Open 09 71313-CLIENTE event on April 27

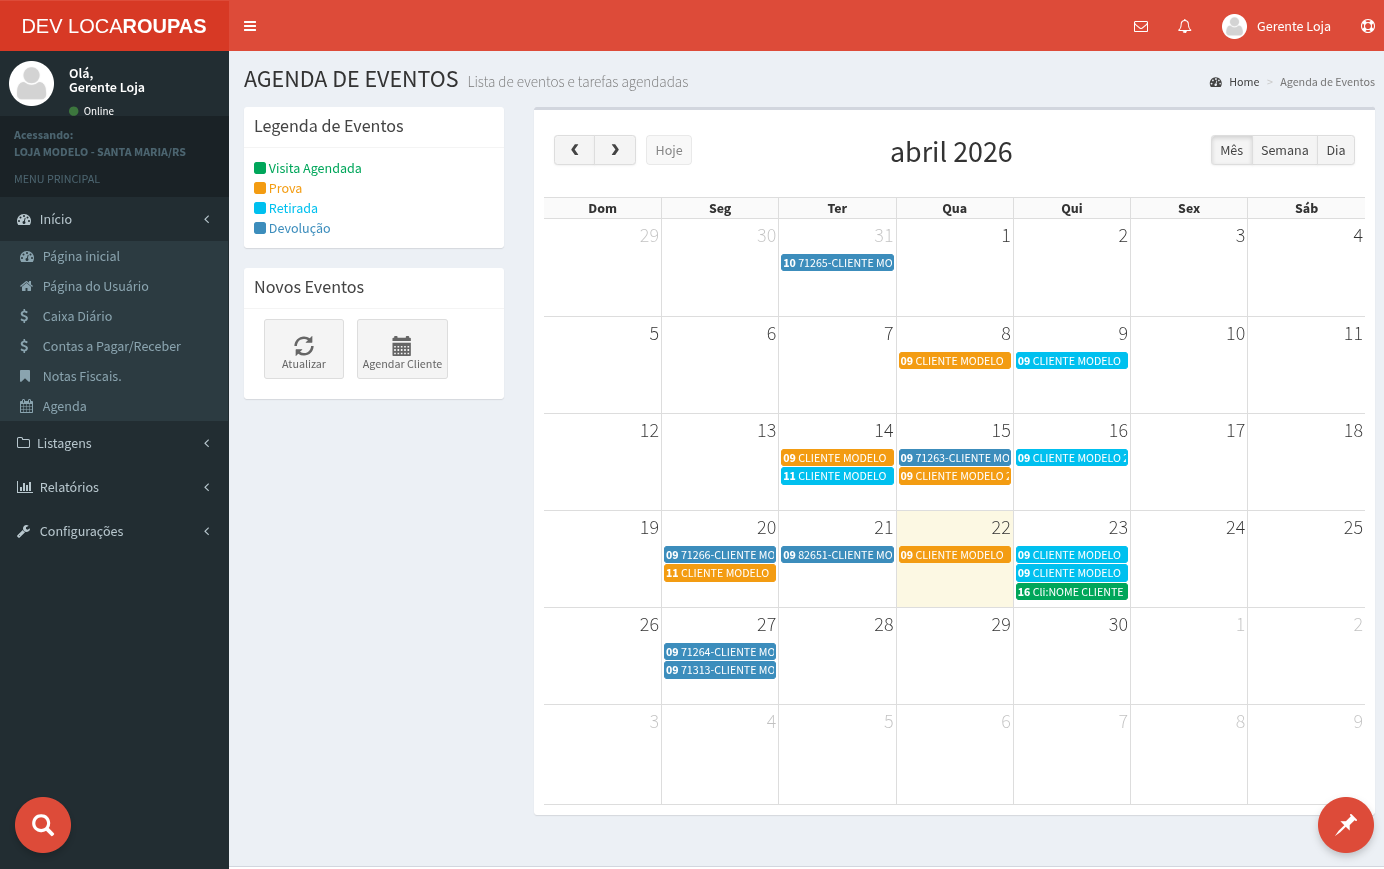click(x=720, y=670)
